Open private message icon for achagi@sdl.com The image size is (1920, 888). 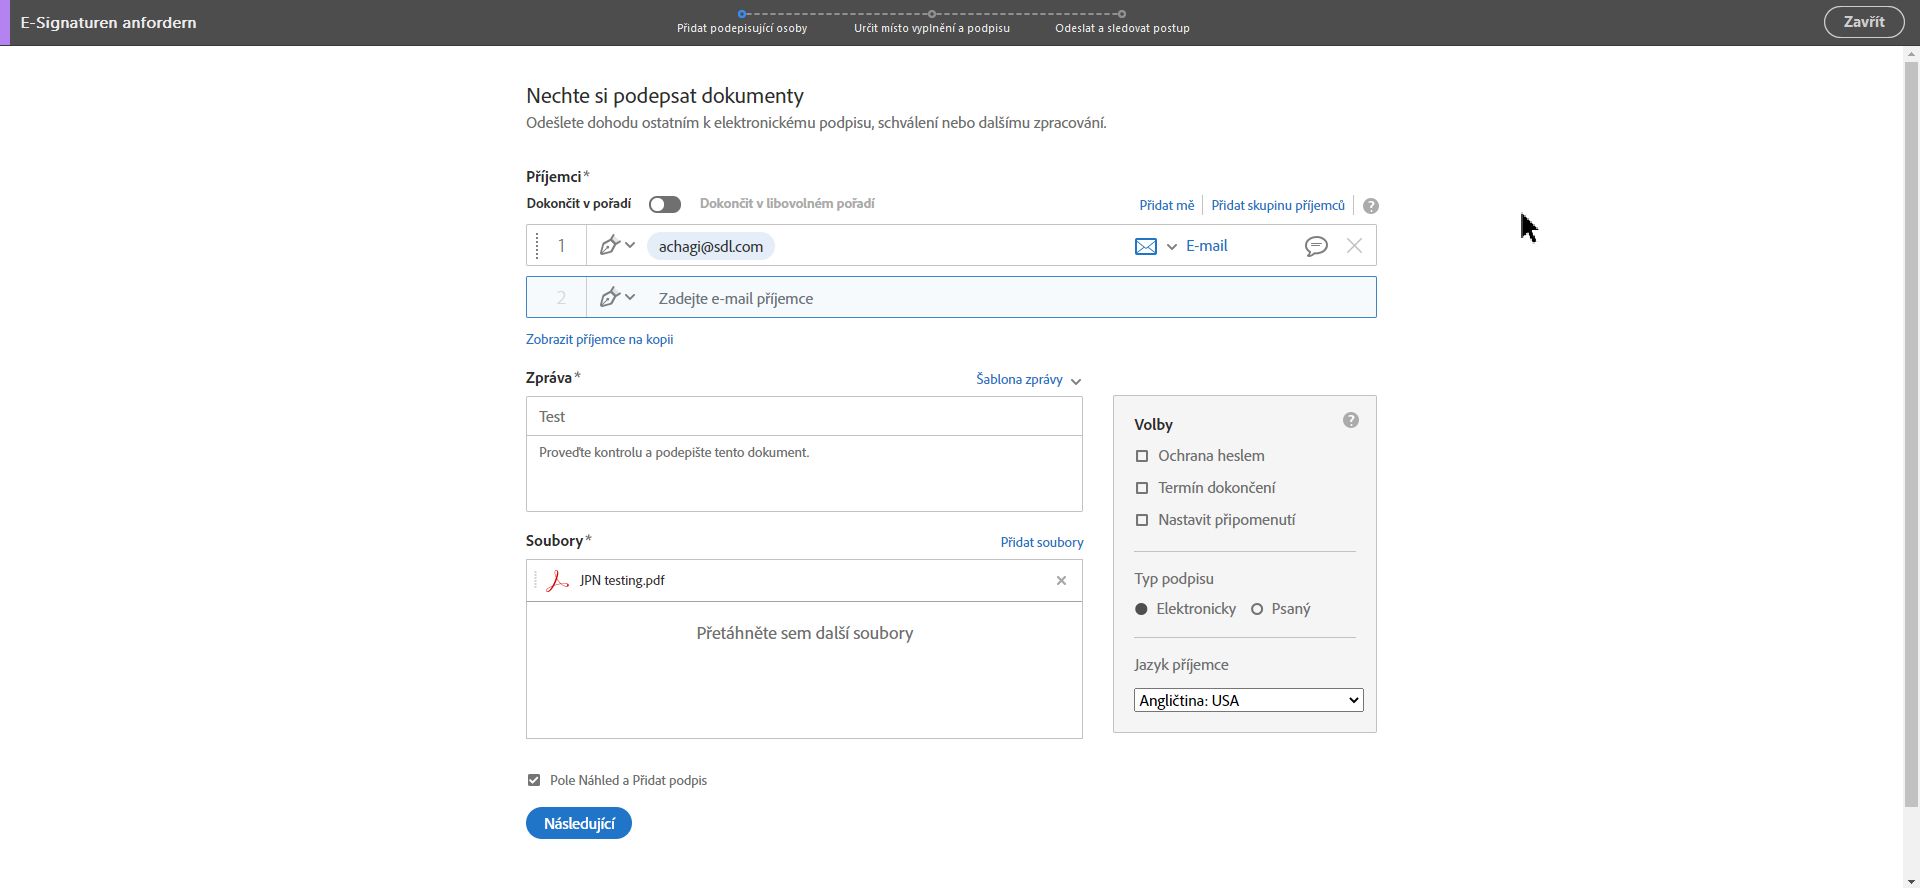(1316, 246)
